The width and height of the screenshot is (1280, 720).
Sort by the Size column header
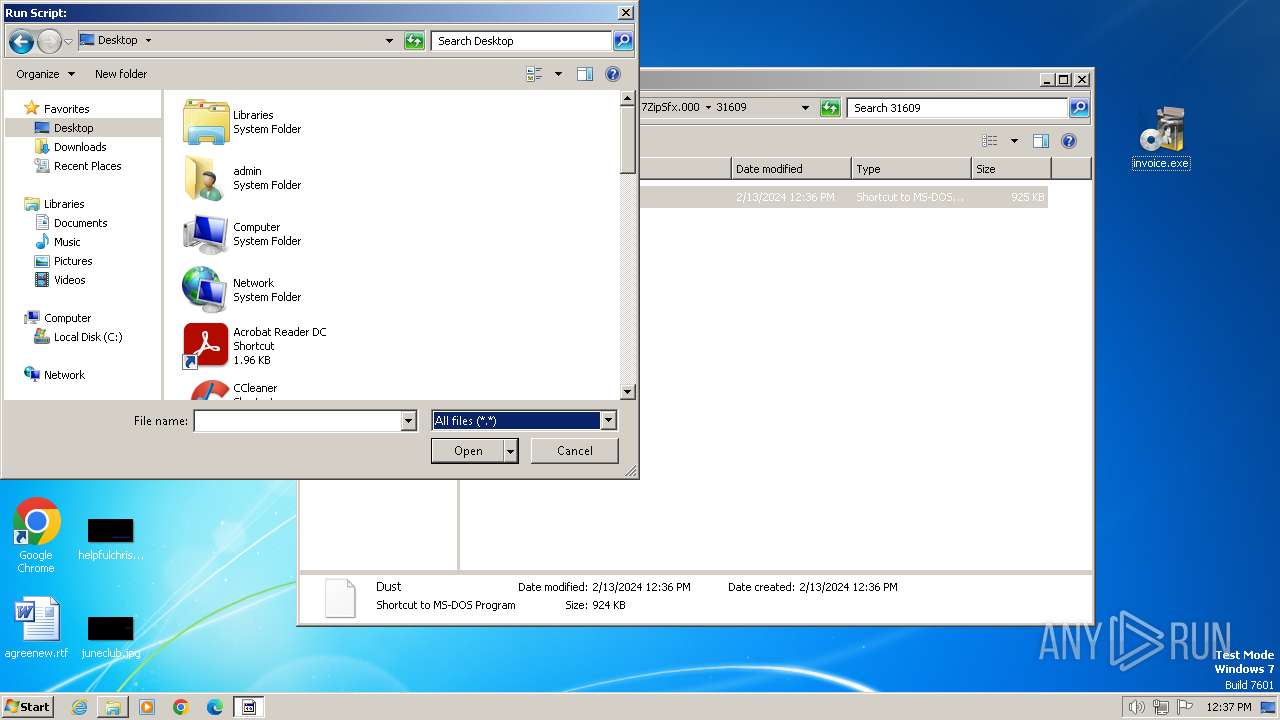pyautogui.click(x=1011, y=169)
